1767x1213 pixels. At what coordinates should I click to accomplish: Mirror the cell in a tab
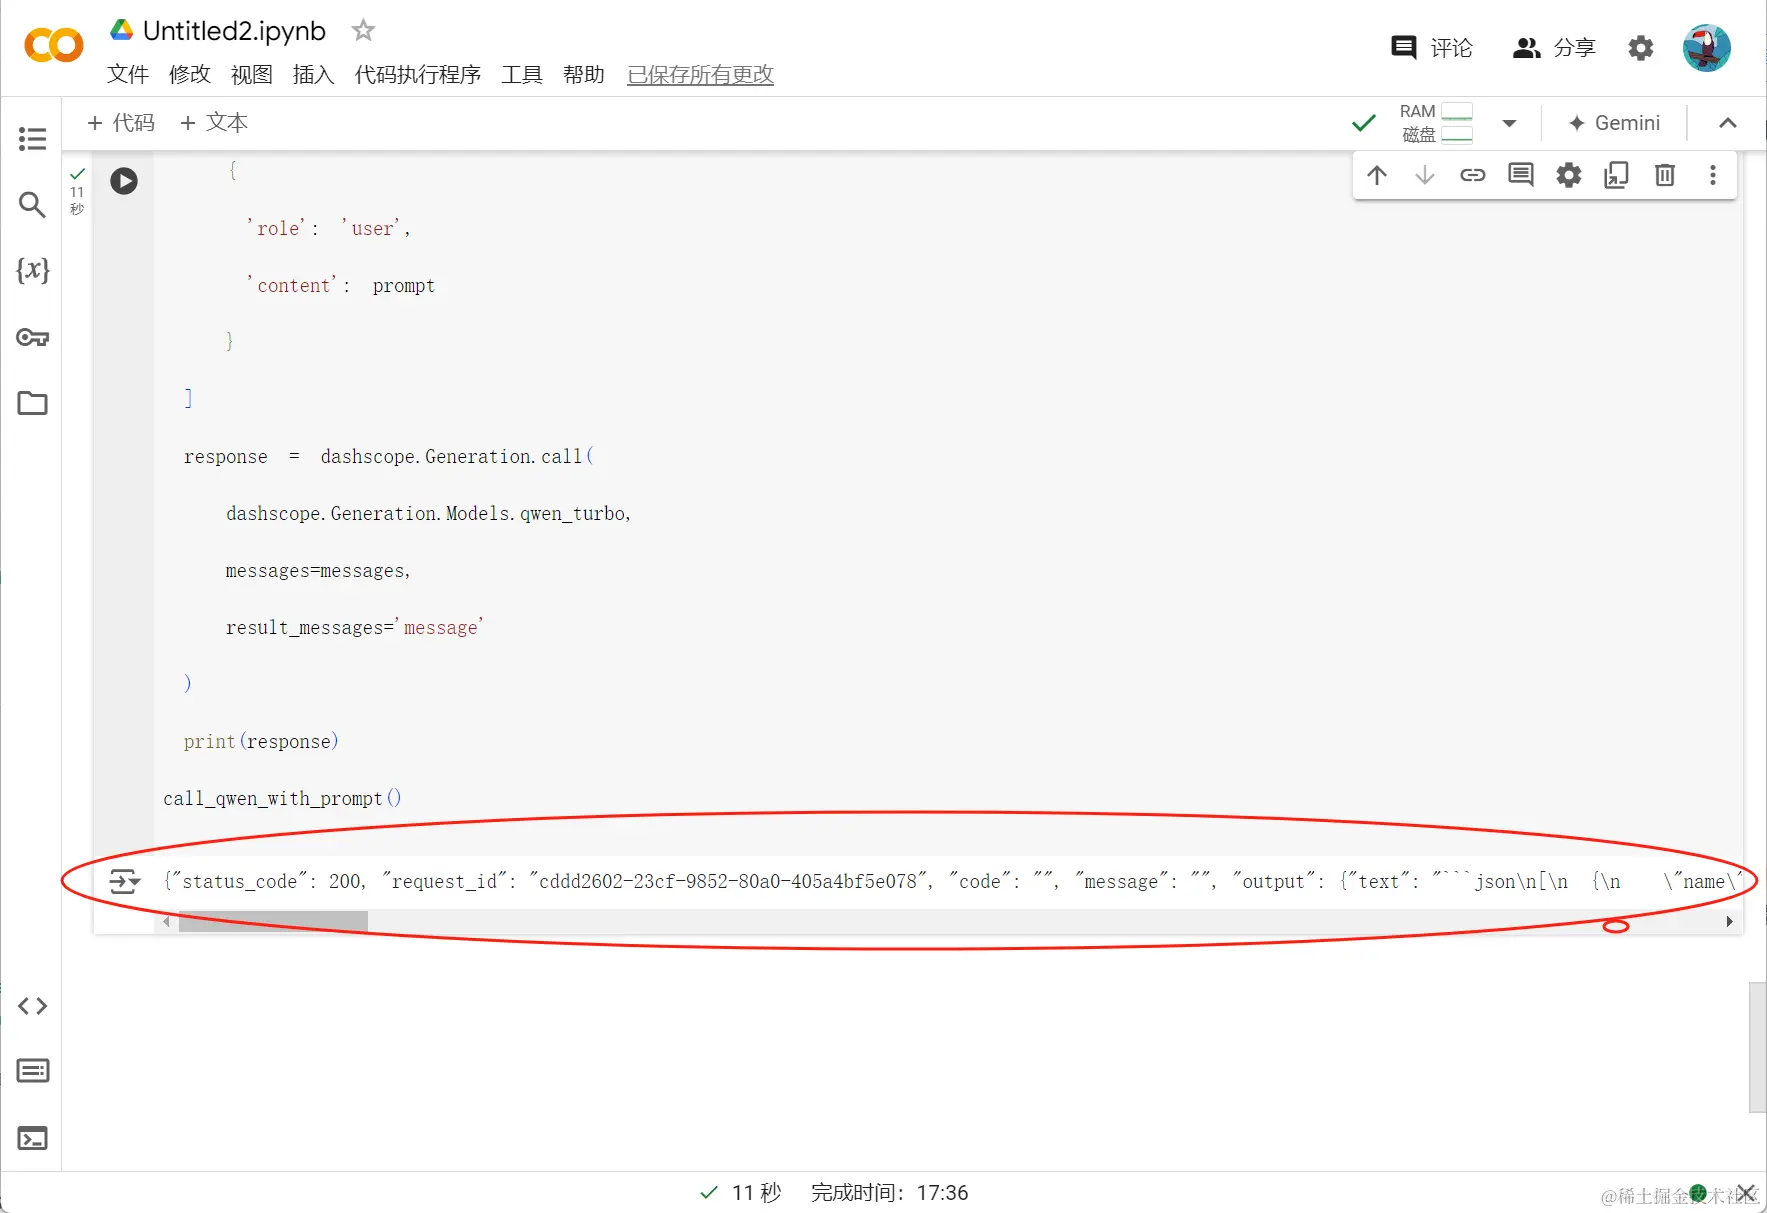click(1616, 175)
